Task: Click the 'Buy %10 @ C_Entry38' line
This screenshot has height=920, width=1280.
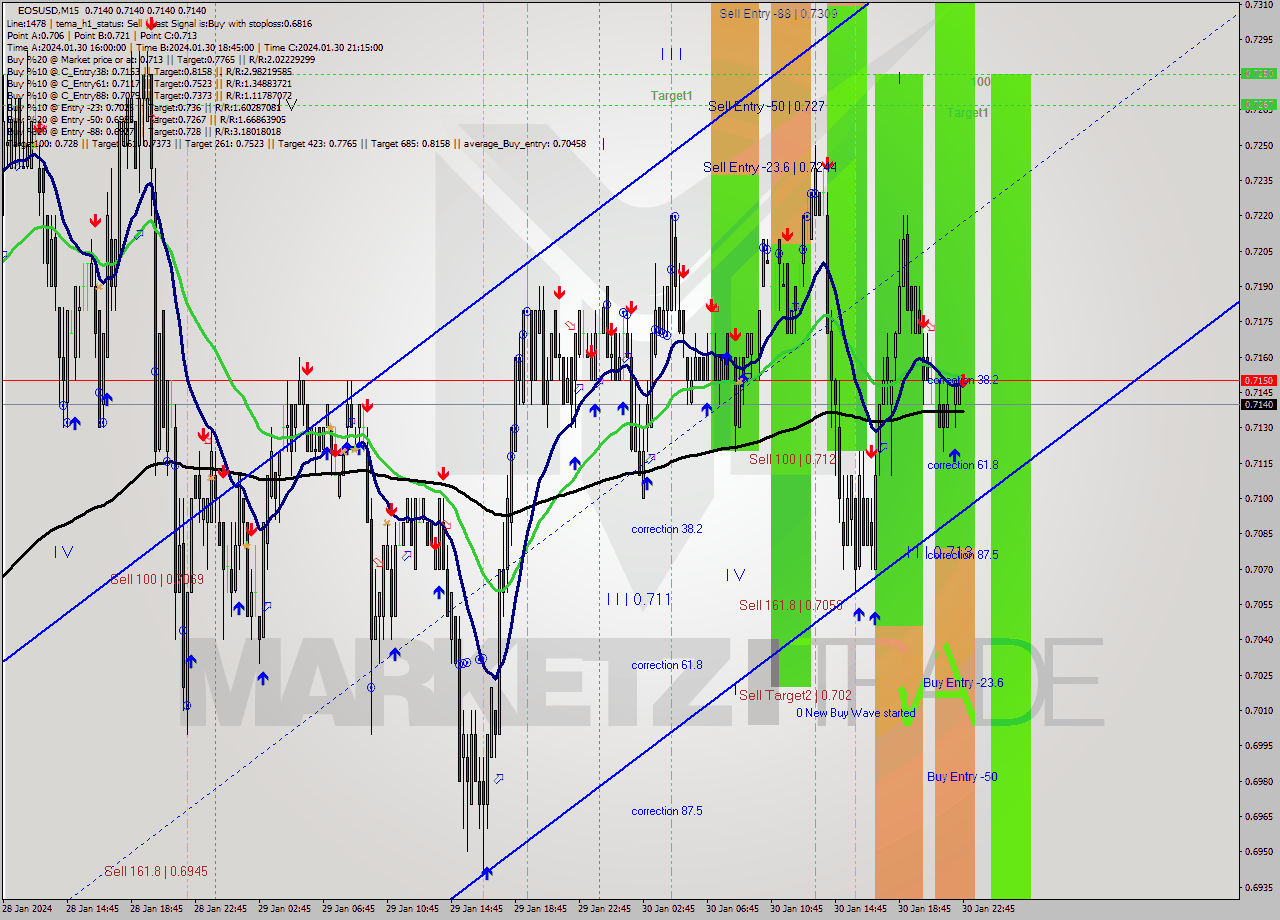Action: [x=149, y=71]
